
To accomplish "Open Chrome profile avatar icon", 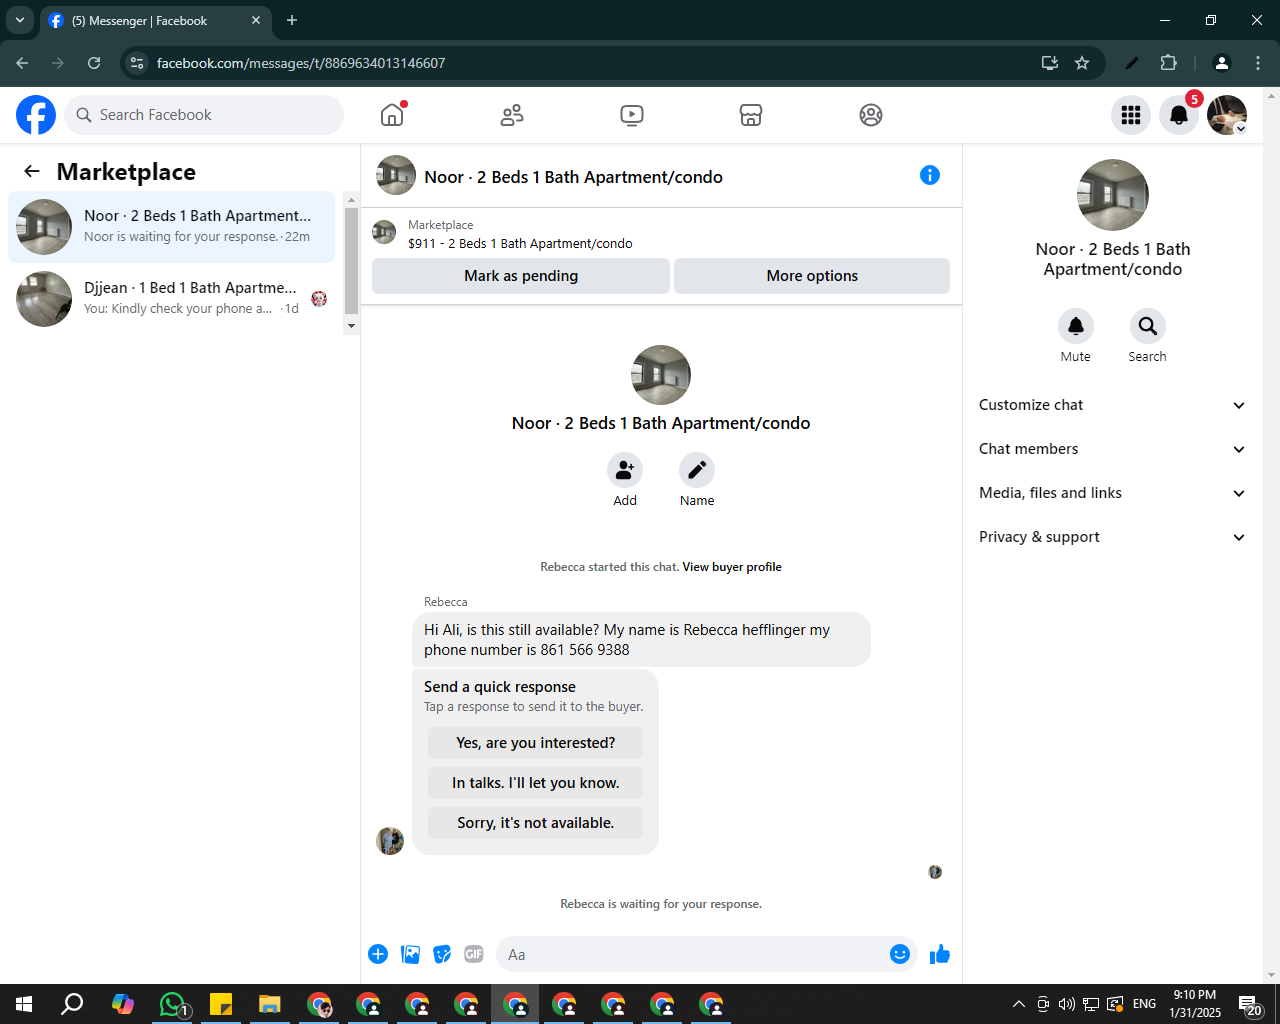I will (x=1221, y=63).
